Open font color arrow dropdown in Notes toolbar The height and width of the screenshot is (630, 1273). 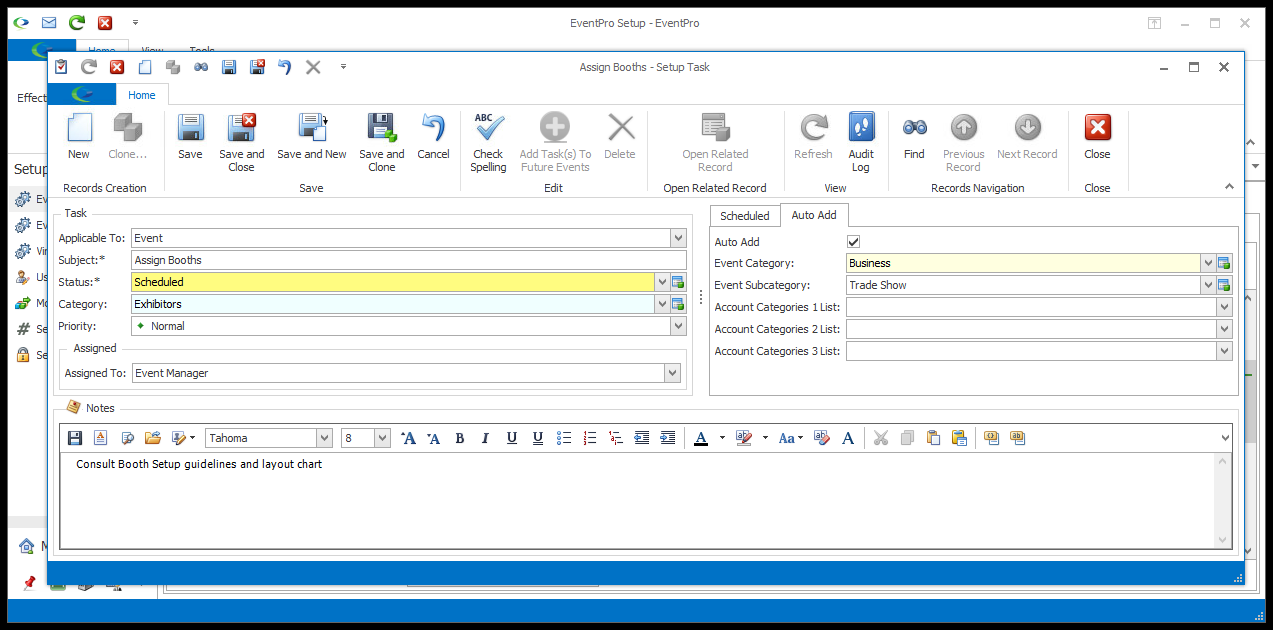click(x=722, y=438)
